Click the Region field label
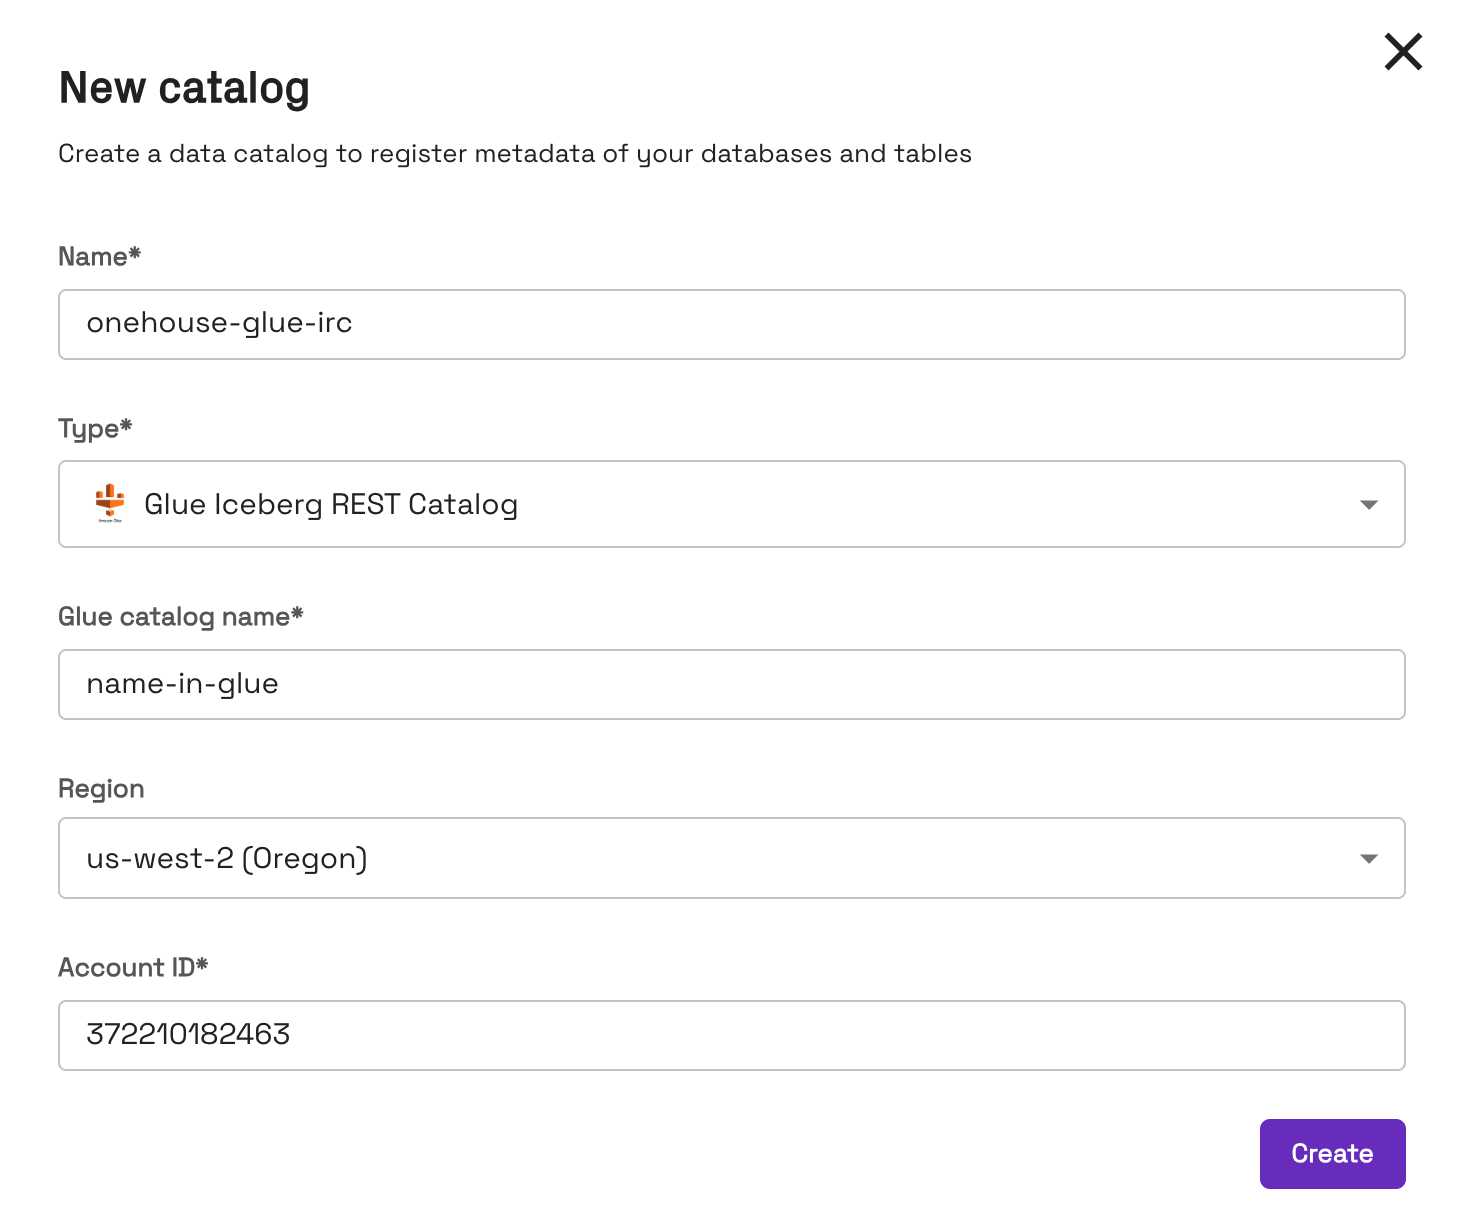 (x=101, y=789)
